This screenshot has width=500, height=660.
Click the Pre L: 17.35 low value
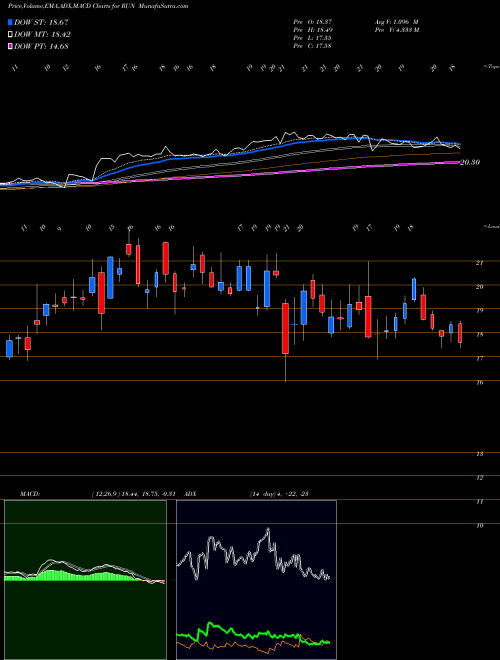[312, 38]
